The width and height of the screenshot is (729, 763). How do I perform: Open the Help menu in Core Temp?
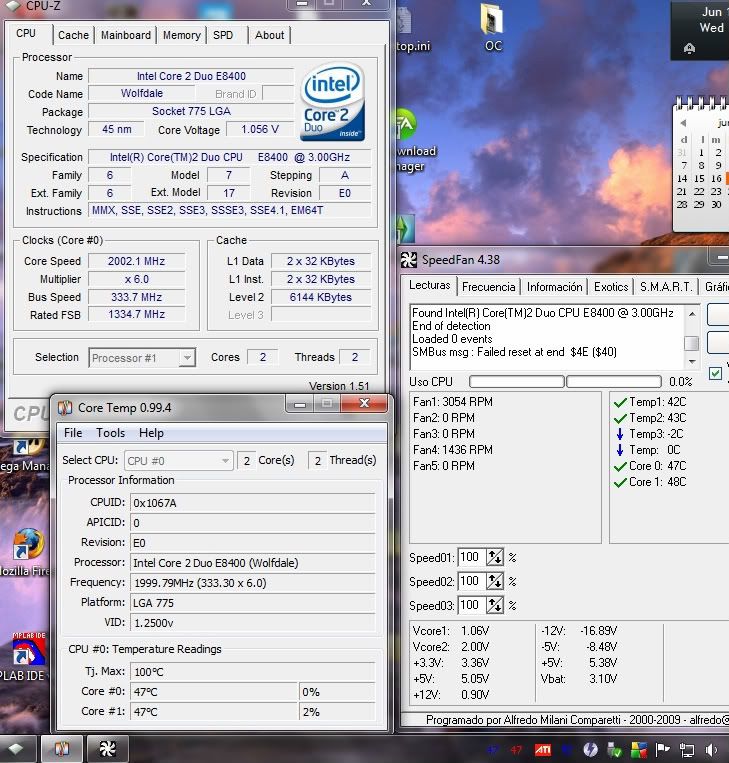click(x=151, y=433)
